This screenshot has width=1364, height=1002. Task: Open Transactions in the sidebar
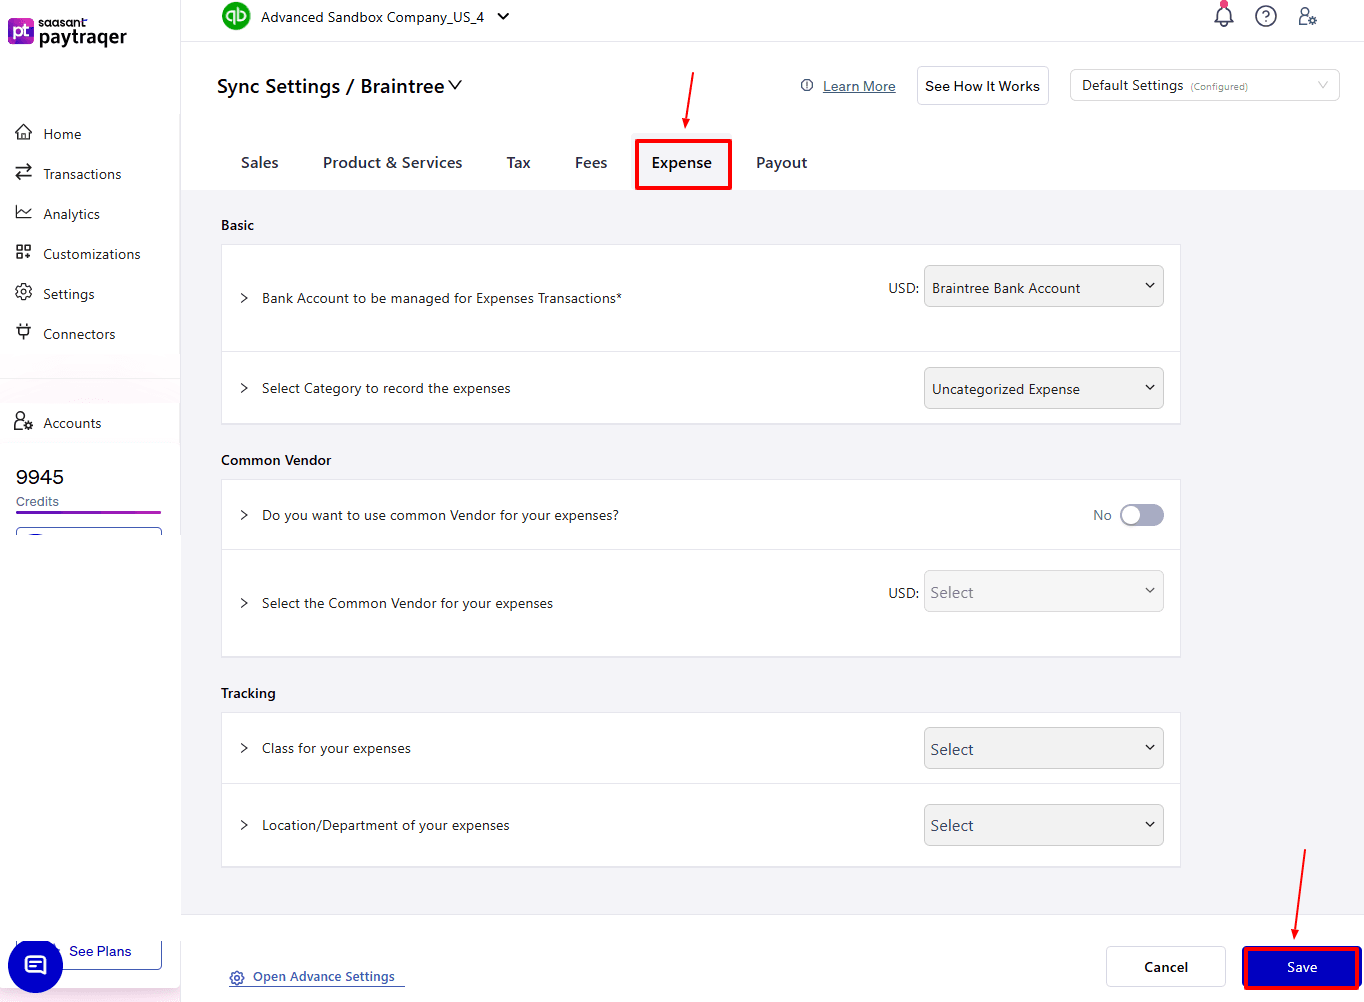pyautogui.click(x=82, y=174)
